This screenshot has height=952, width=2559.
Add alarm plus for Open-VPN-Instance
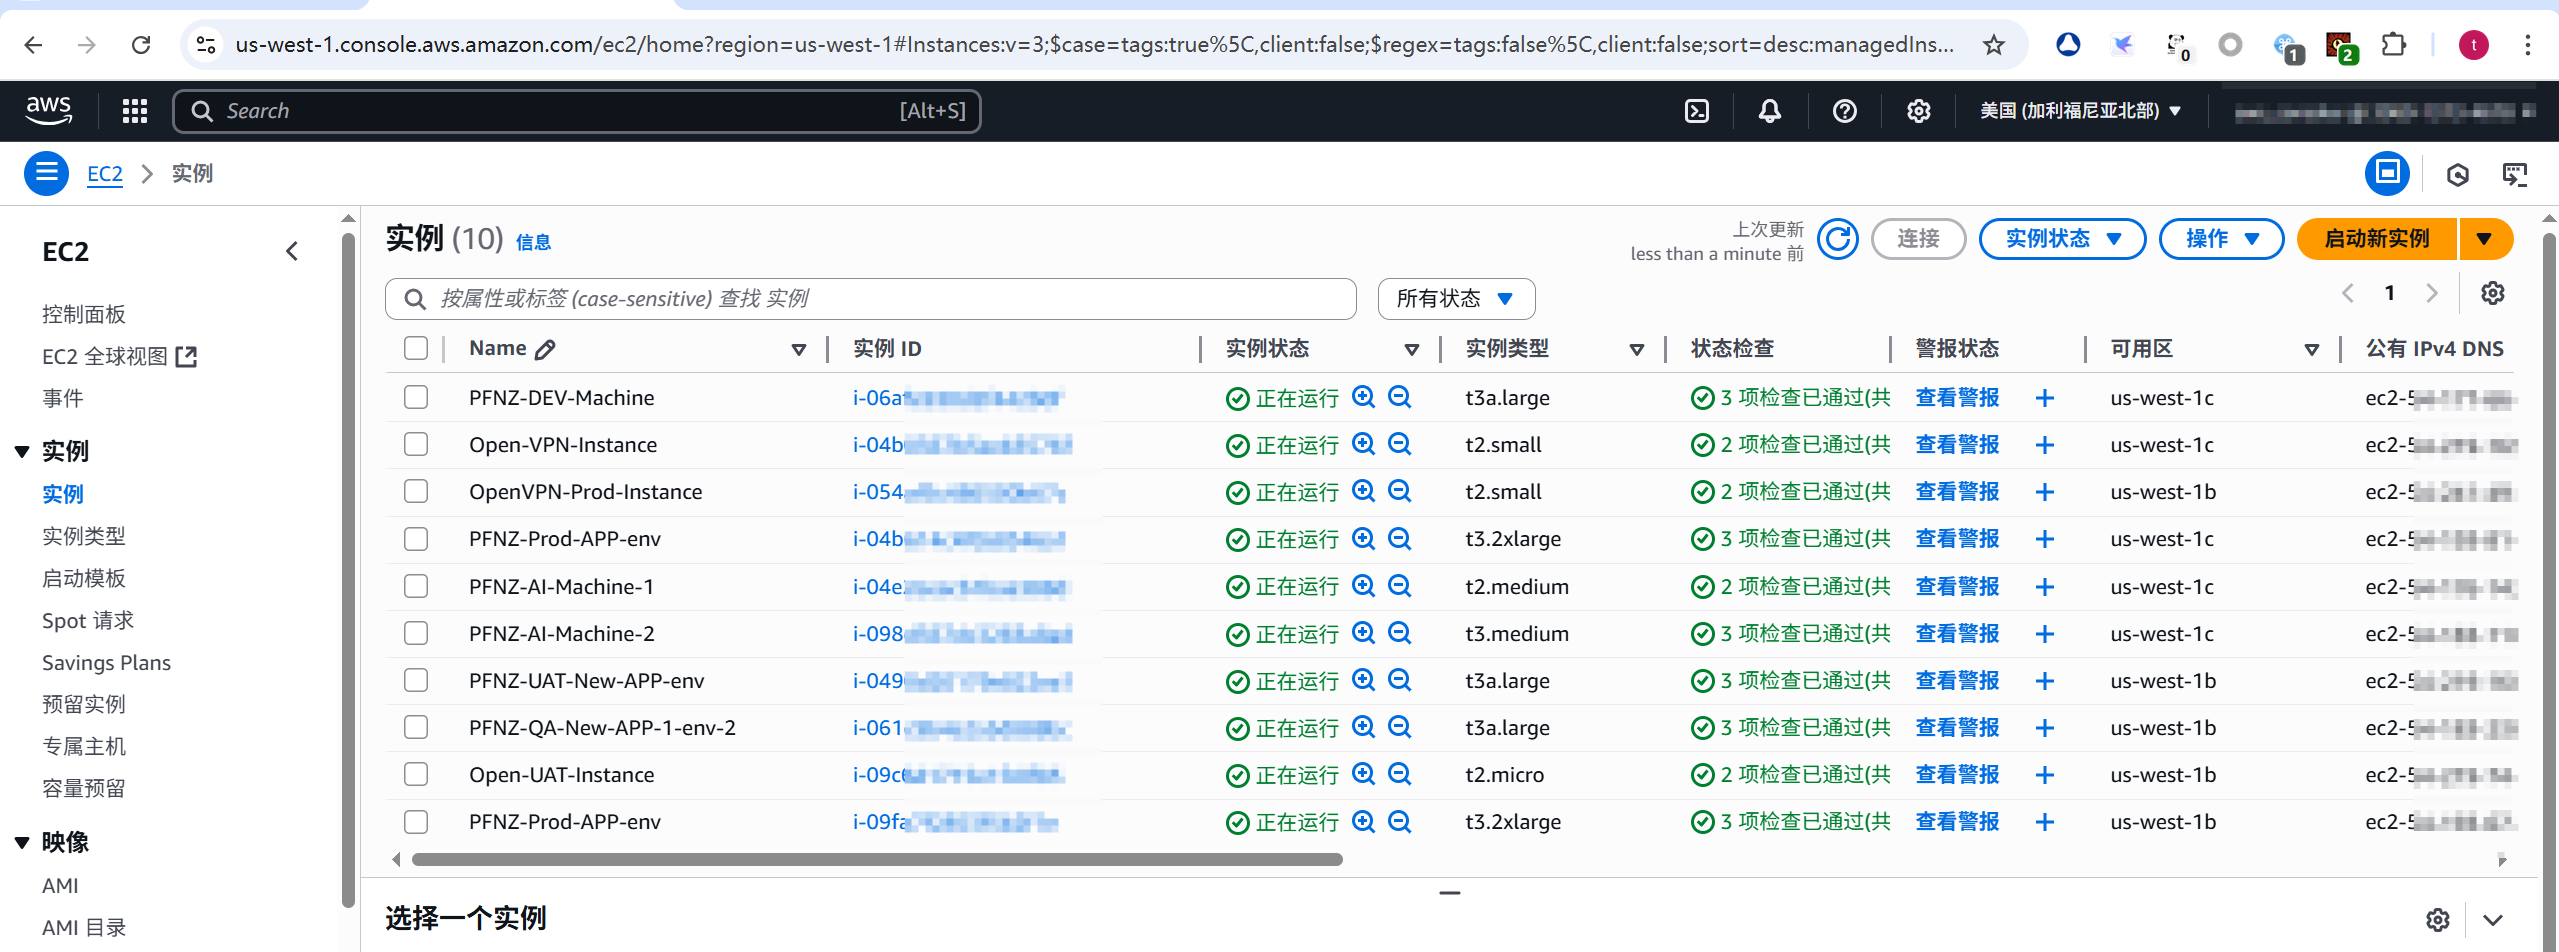point(2045,445)
